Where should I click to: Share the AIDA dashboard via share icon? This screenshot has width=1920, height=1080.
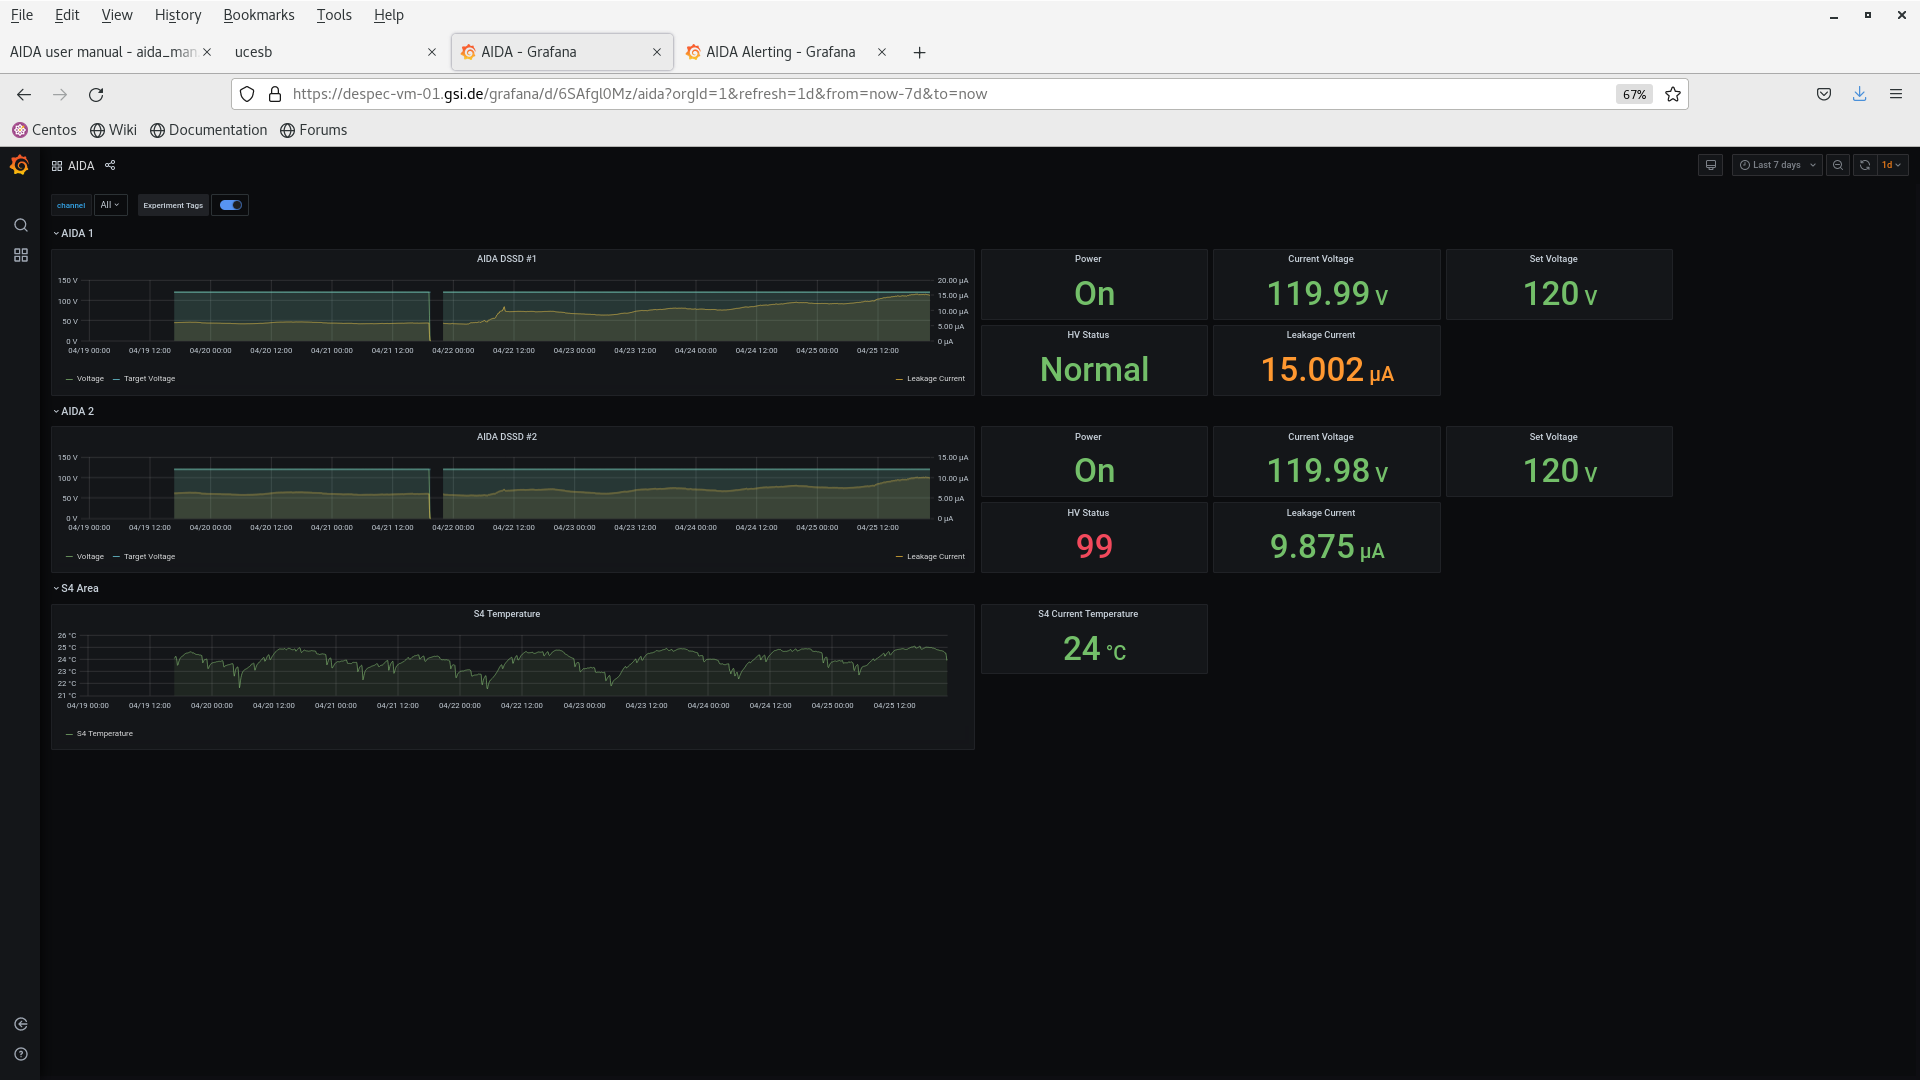point(110,165)
